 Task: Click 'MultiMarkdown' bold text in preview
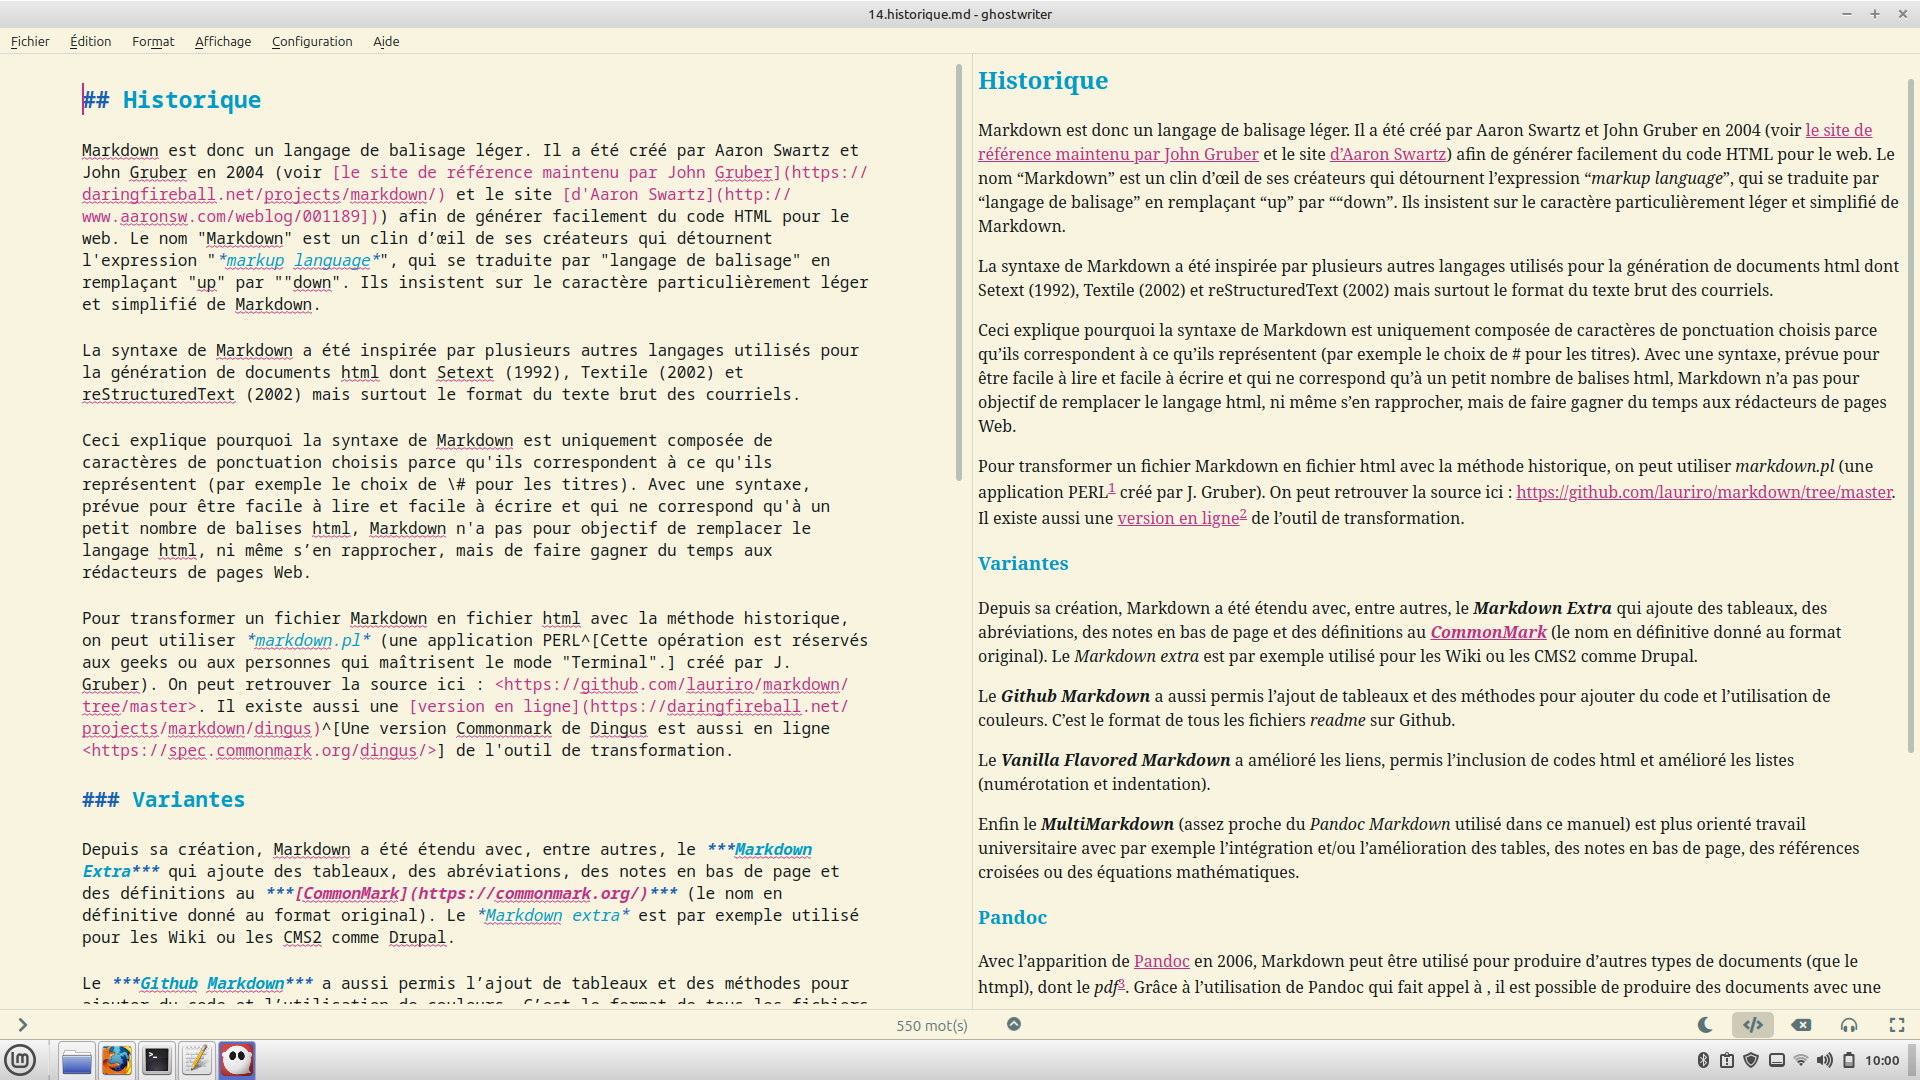[1107, 824]
